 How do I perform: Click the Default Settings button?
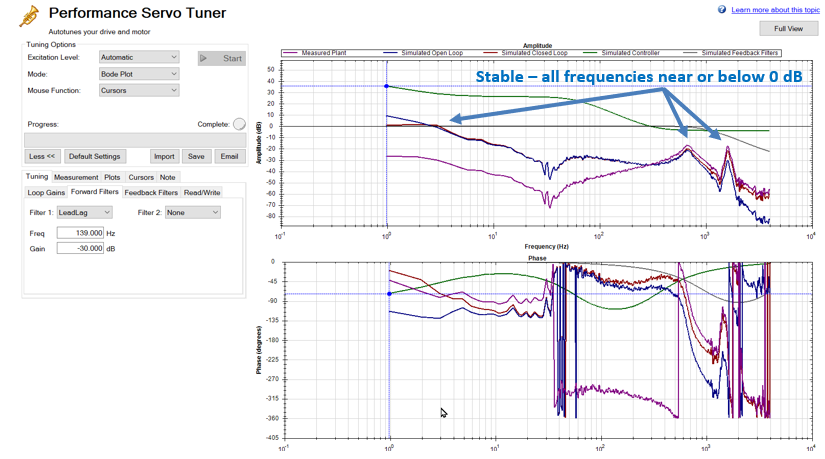pos(95,156)
